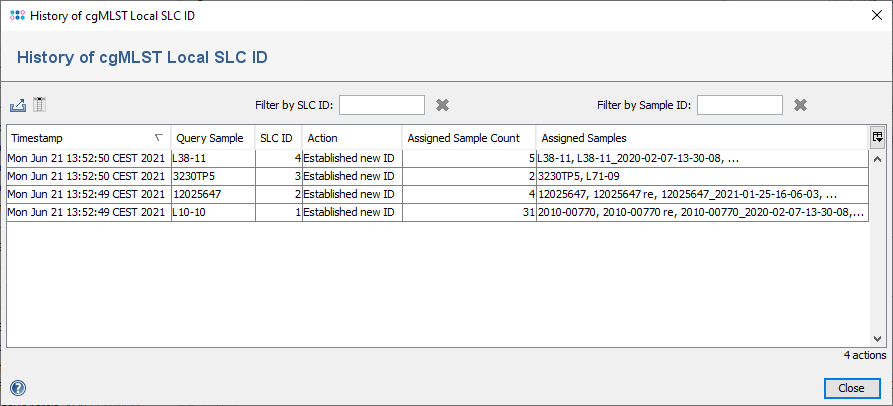Click the copy table icon

pyautogui.click(x=40, y=105)
